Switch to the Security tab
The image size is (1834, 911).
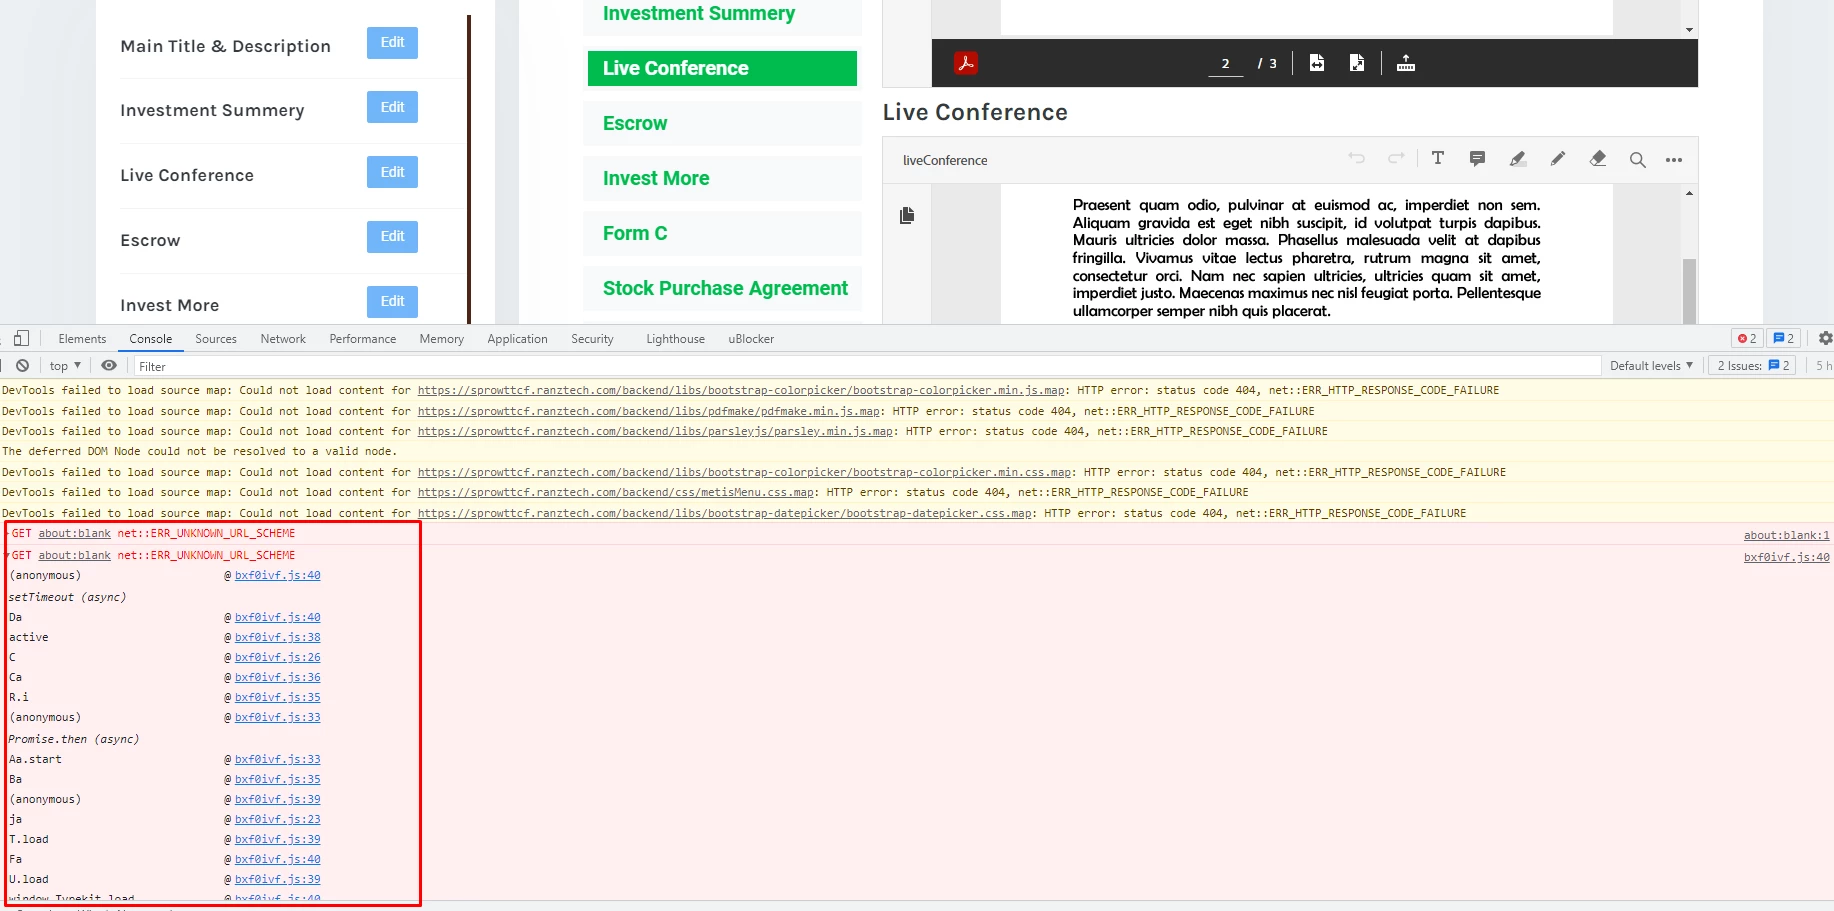pyautogui.click(x=592, y=339)
